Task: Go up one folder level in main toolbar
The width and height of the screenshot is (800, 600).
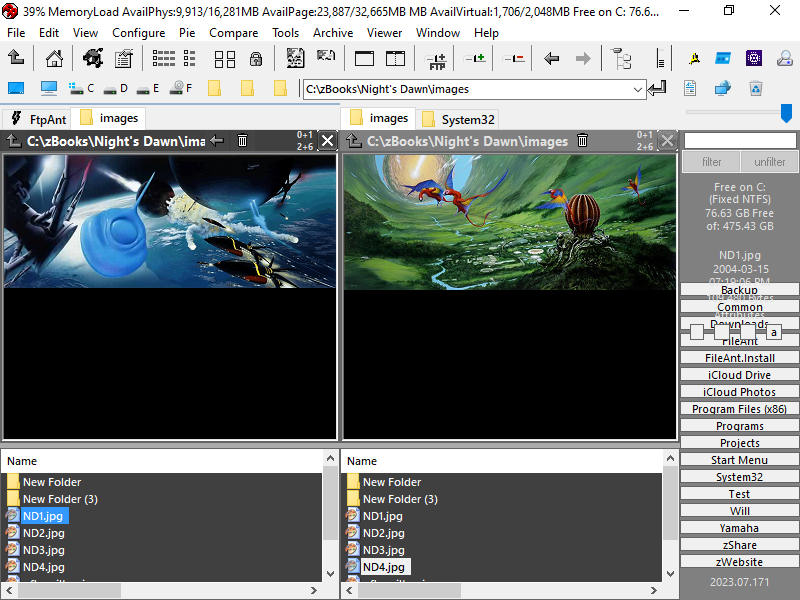Action: (x=16, y=58)
